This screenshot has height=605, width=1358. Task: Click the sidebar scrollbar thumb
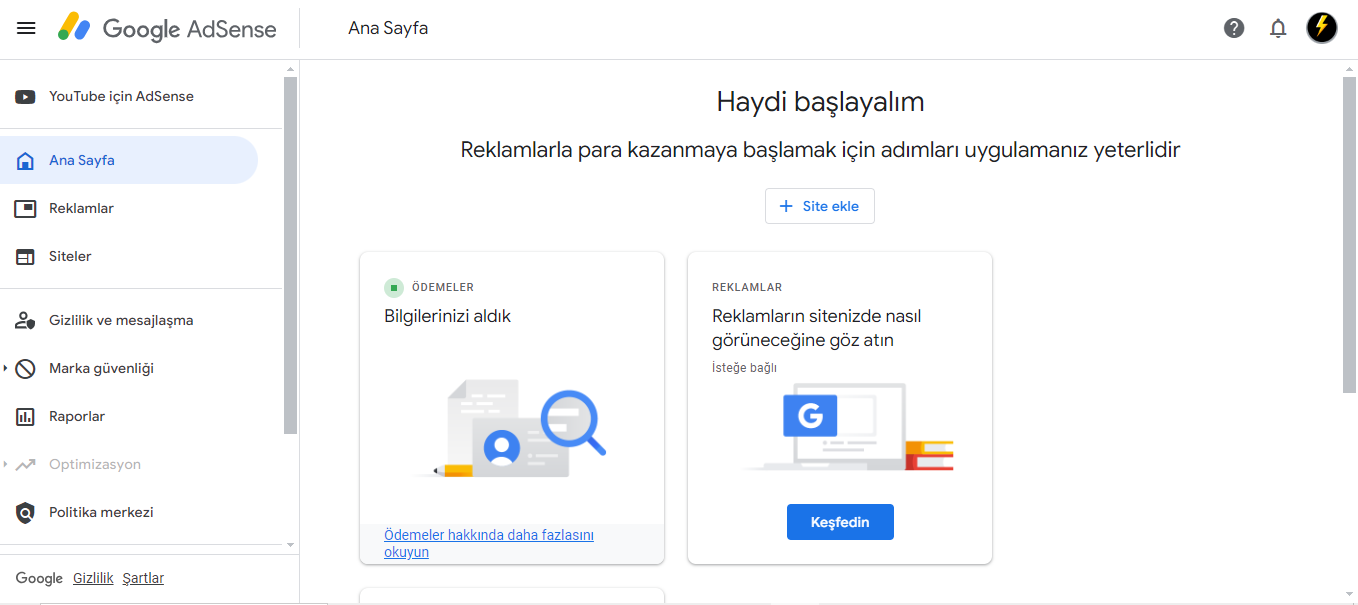click(x=291, y=256)
